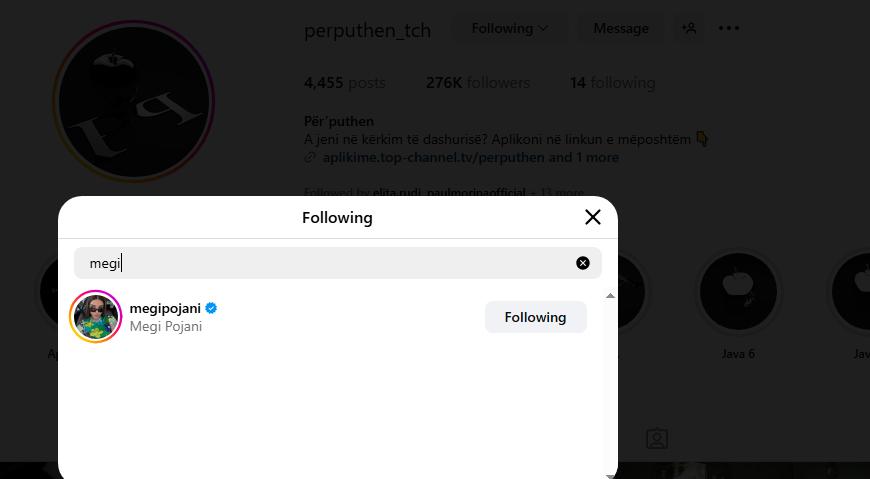Open the similar accounts suggestion icon
870x479 pixels.
(689, 28)
